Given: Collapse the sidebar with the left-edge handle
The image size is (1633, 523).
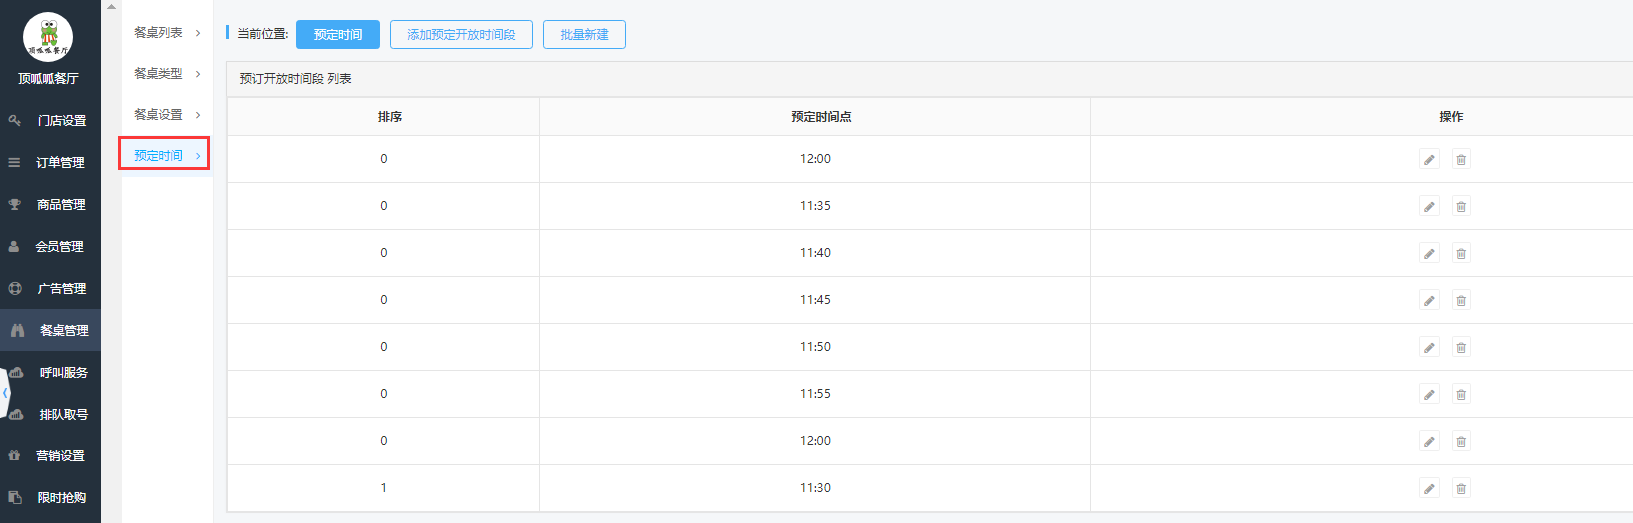Looking at the screenshot, I should tap(5, 393).
